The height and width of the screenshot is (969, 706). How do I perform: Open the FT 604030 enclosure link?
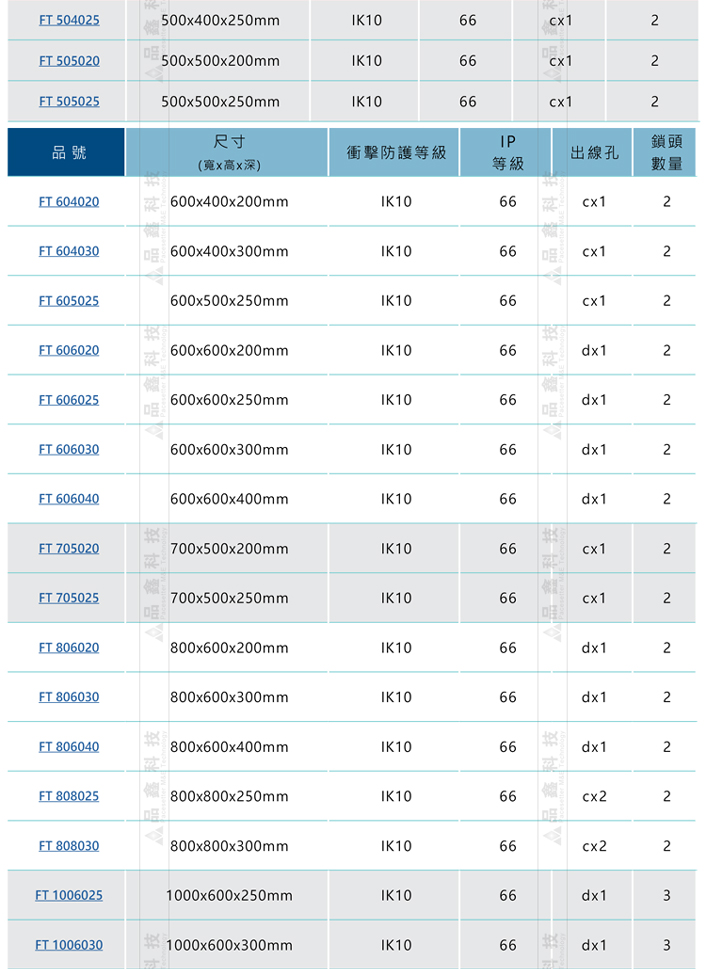pos(69,251)
